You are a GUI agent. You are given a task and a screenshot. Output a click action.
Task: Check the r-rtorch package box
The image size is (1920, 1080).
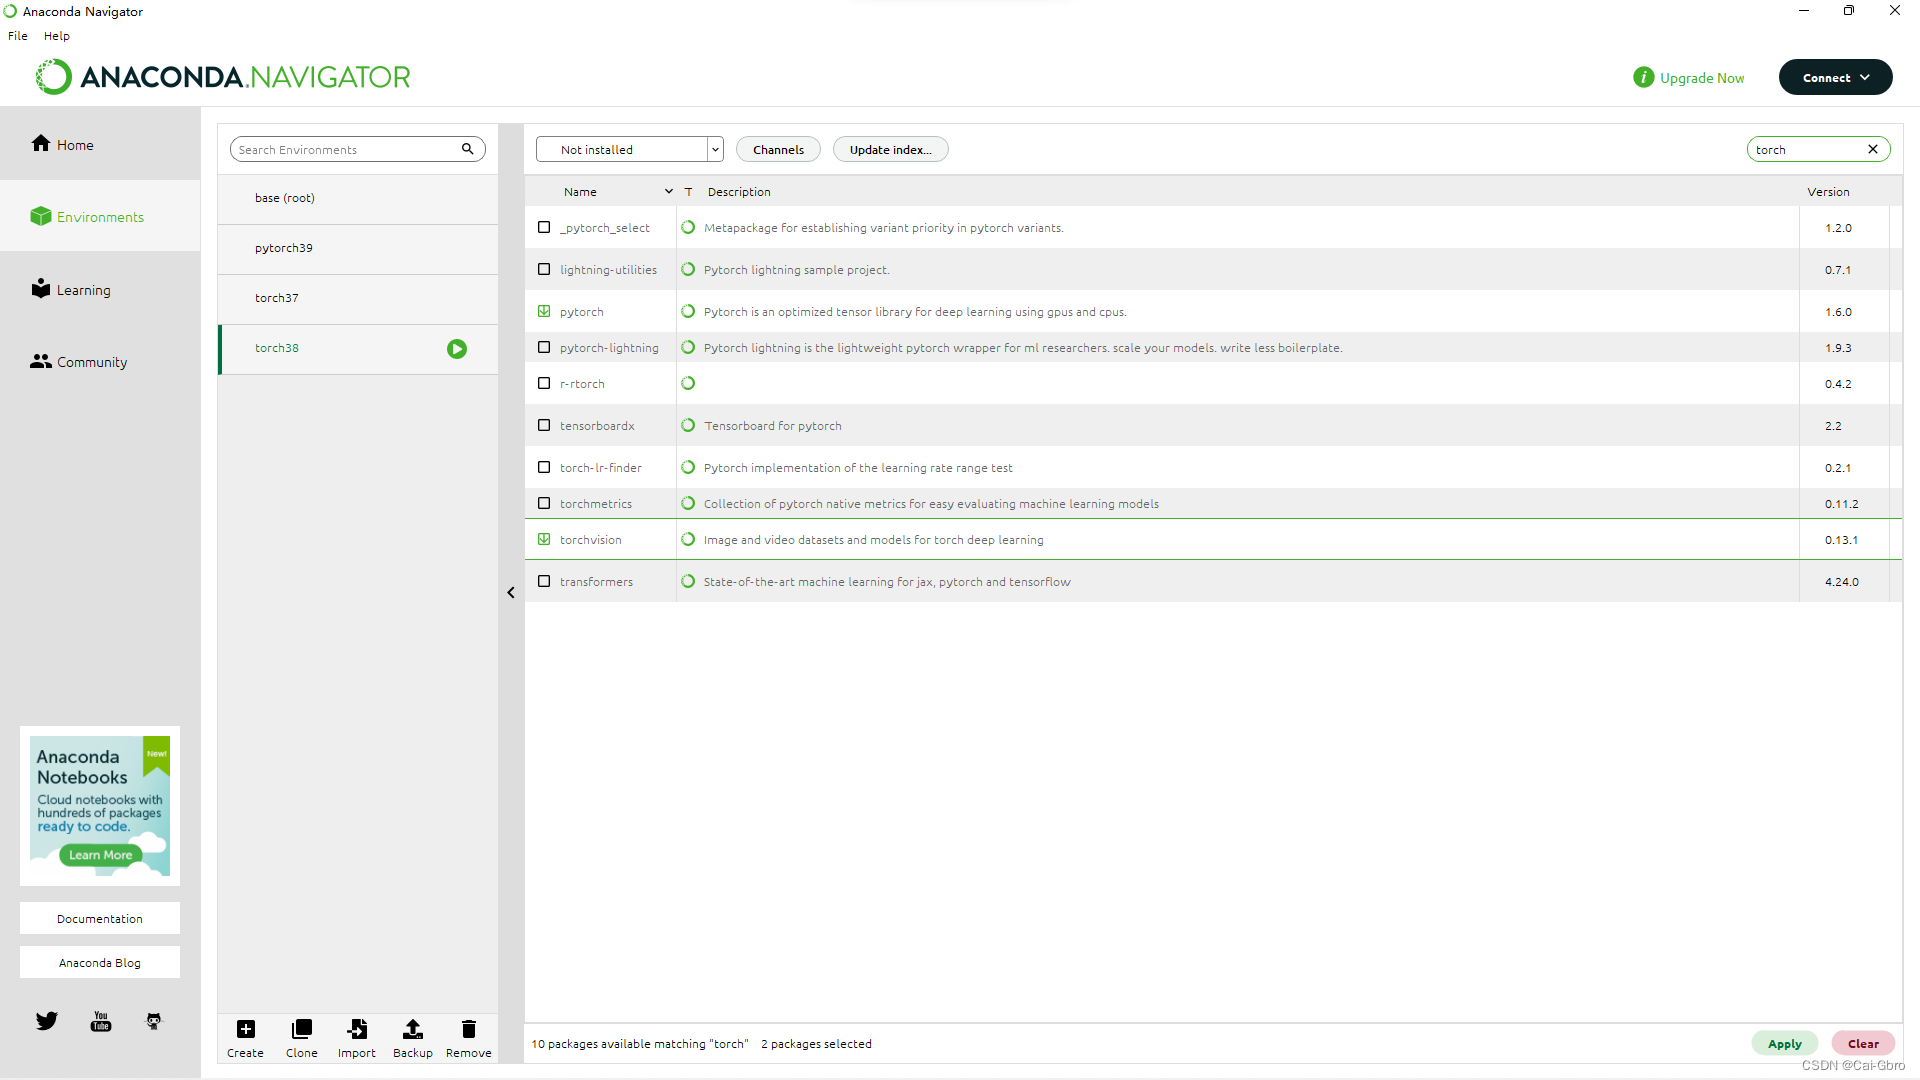pos(544,383)
